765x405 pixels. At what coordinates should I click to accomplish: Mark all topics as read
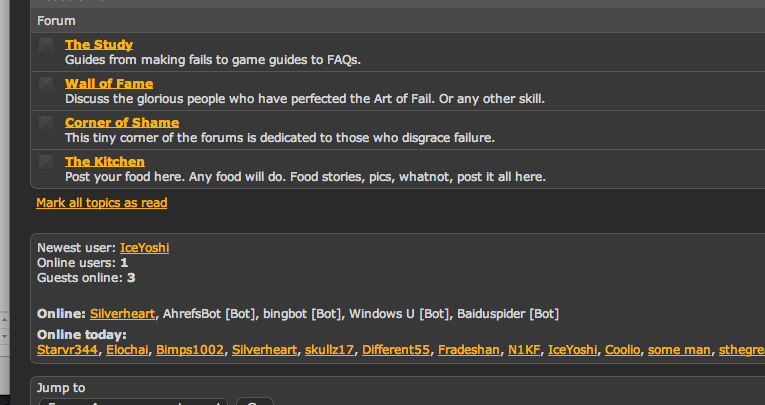pos(101,203)
